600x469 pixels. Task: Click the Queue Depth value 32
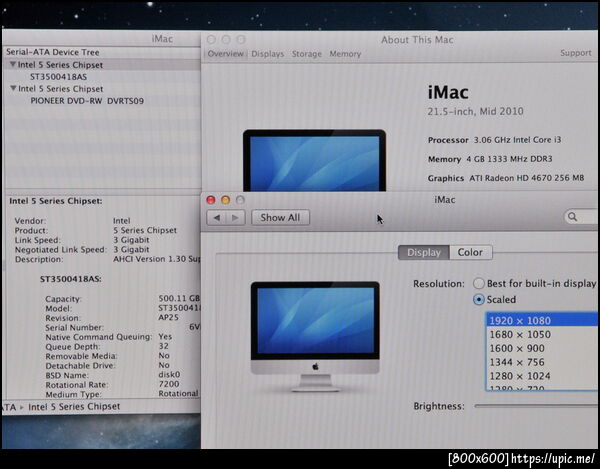click(163, 346)
